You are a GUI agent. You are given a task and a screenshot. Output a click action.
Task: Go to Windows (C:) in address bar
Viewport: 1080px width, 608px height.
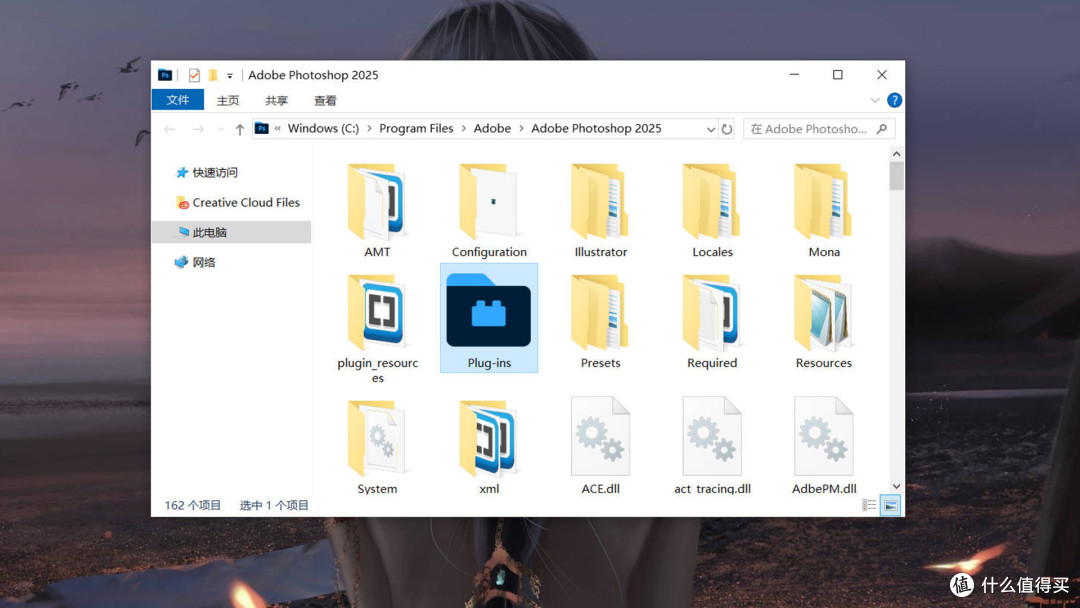(323, 128)
